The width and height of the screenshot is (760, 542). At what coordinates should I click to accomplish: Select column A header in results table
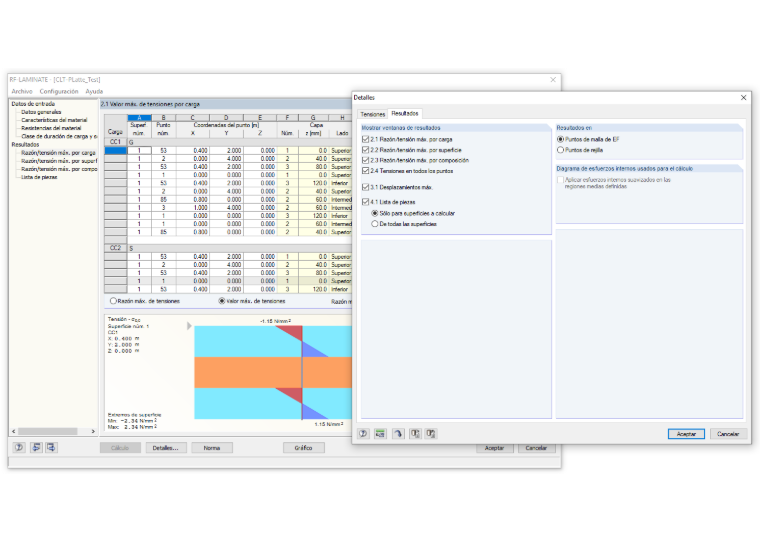point(139,117)
